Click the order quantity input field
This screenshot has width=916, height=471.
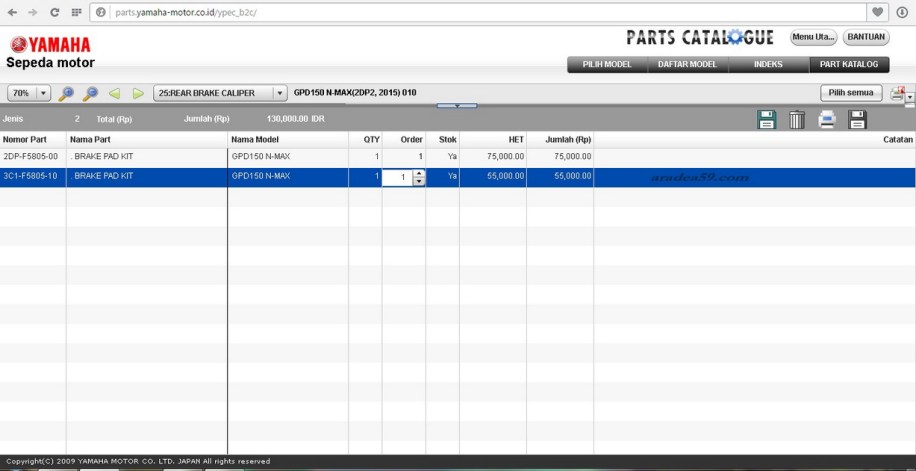tap(397, 177)
